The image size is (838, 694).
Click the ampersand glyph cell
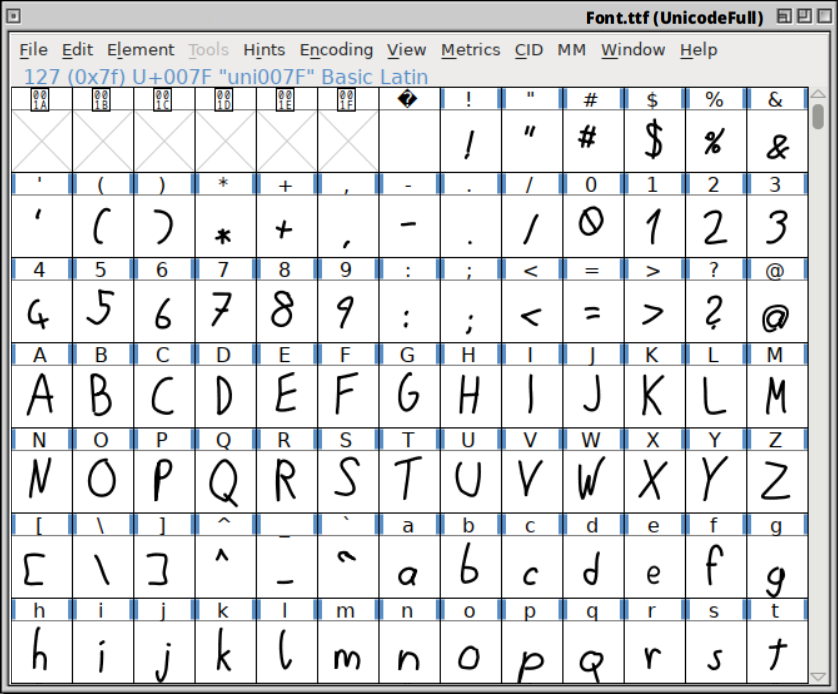click(x=774, y=140)
